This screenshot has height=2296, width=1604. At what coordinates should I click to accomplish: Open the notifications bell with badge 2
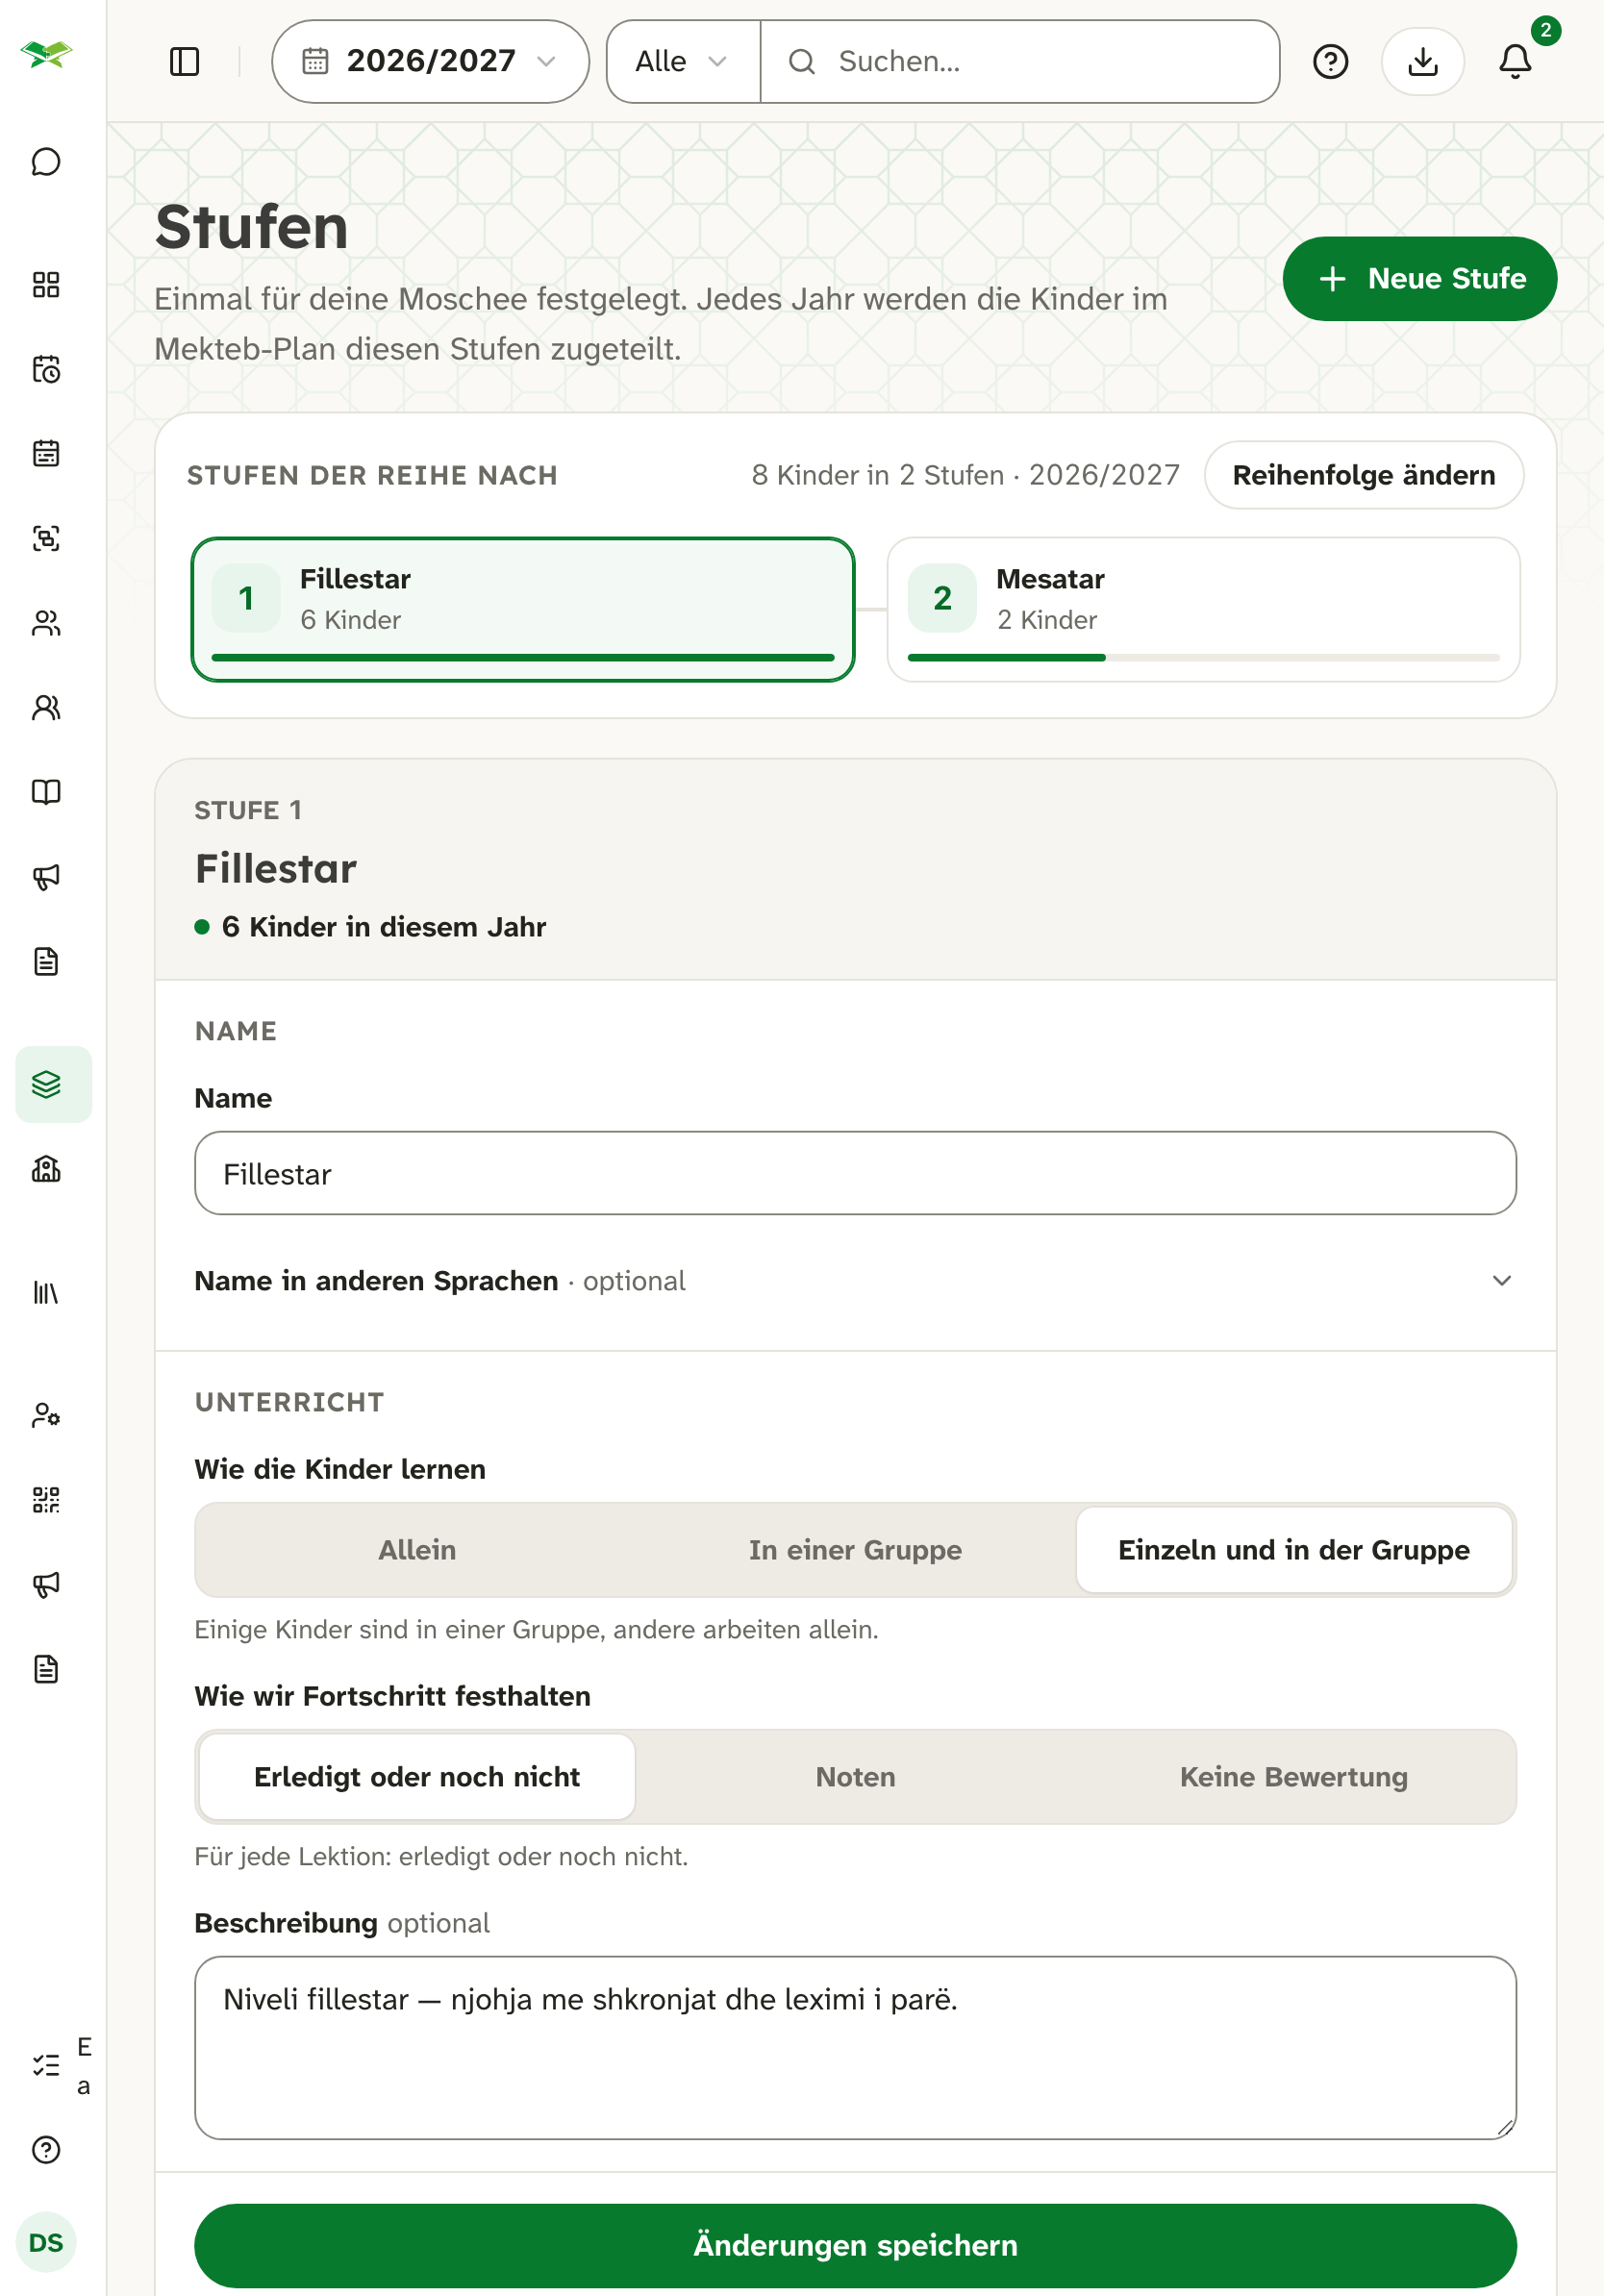(1516, 62)
